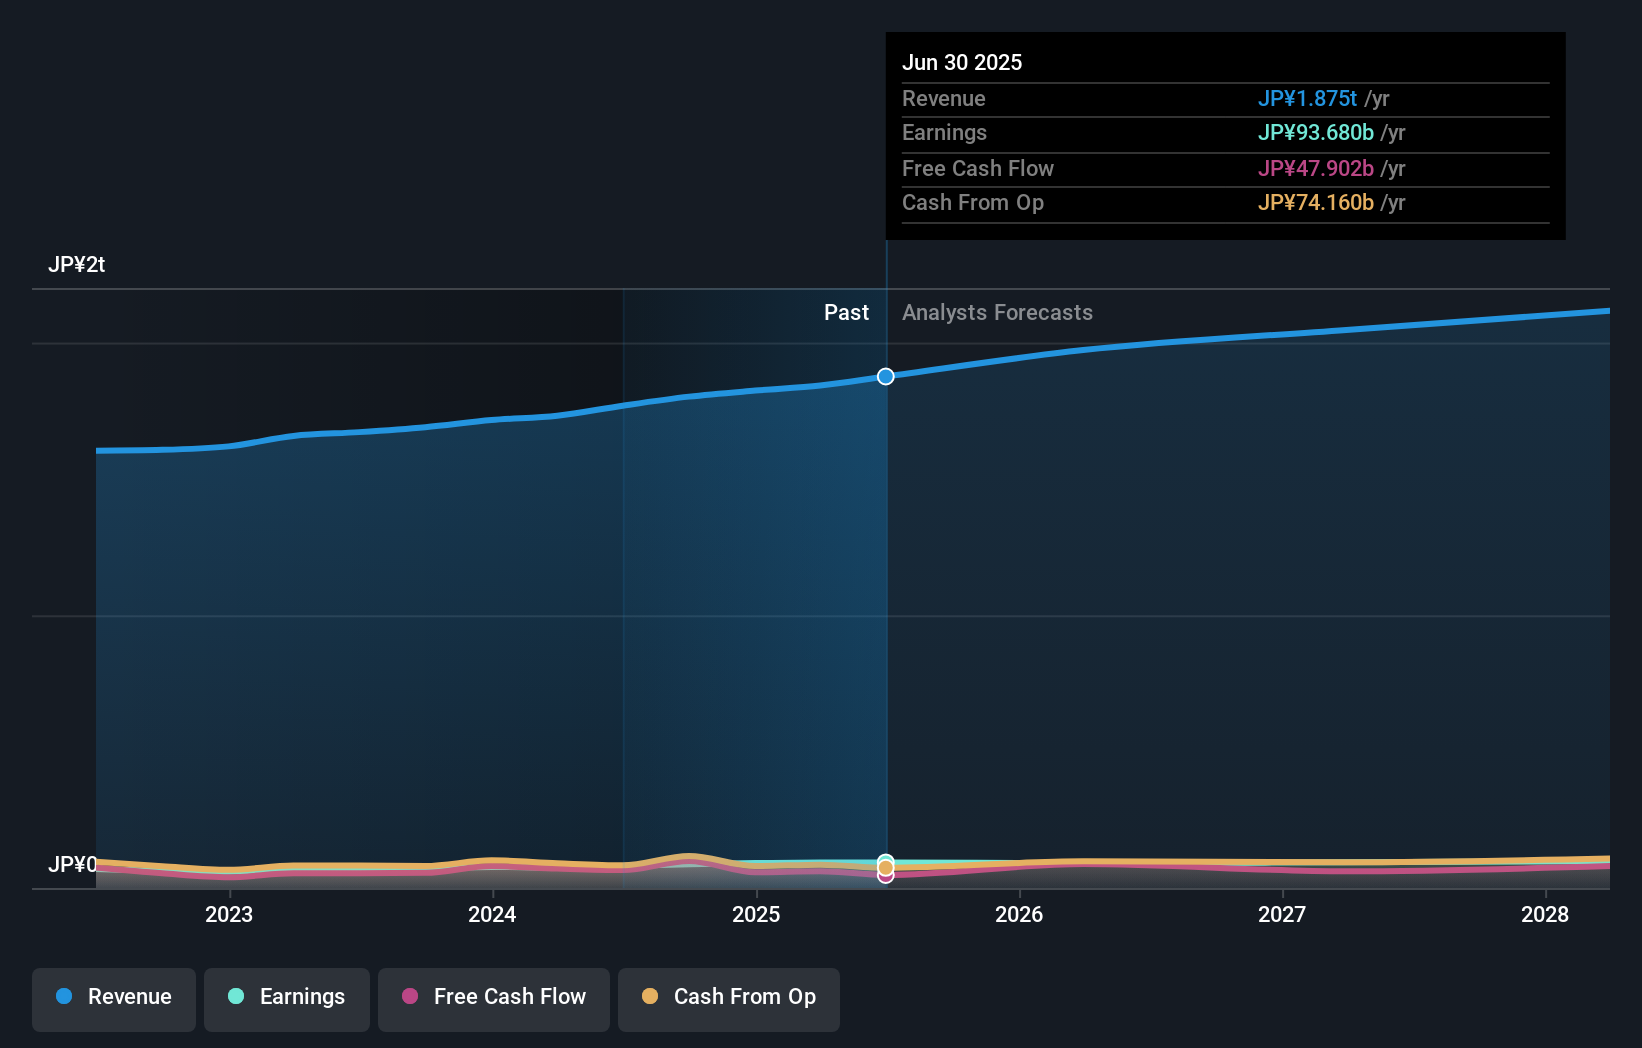Click the JP¥2t axis label

[79, 264]
